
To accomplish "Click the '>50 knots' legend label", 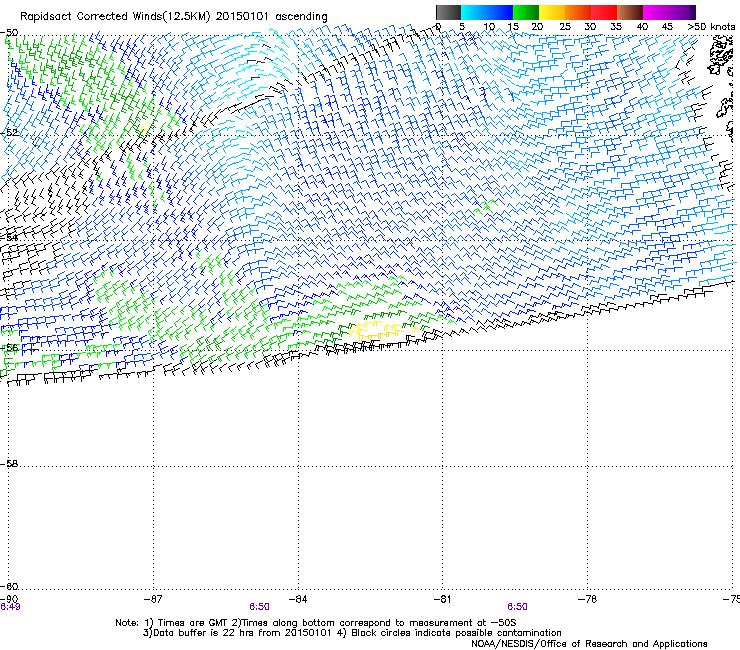I will pyautogui.click(x=711, y=27).
